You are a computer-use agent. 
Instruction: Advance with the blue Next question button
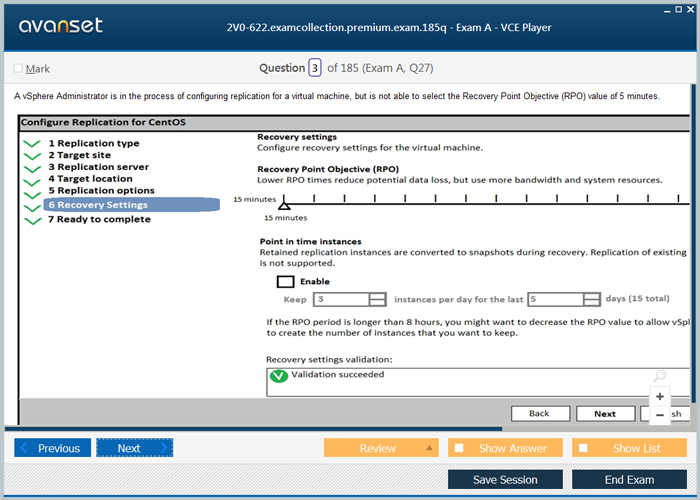(134, 448)
